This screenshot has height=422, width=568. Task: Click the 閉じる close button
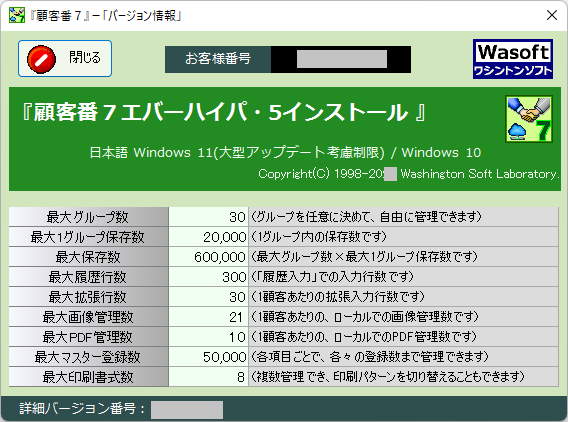point(65,58)
